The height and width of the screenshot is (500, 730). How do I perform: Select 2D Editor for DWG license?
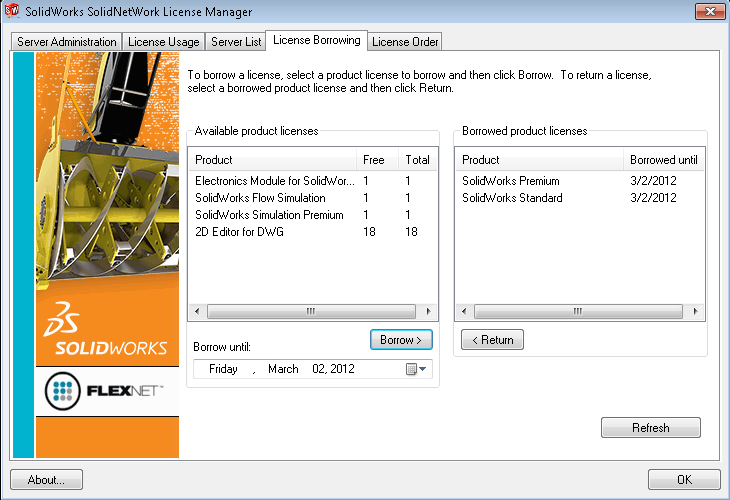tap(313, 232)
